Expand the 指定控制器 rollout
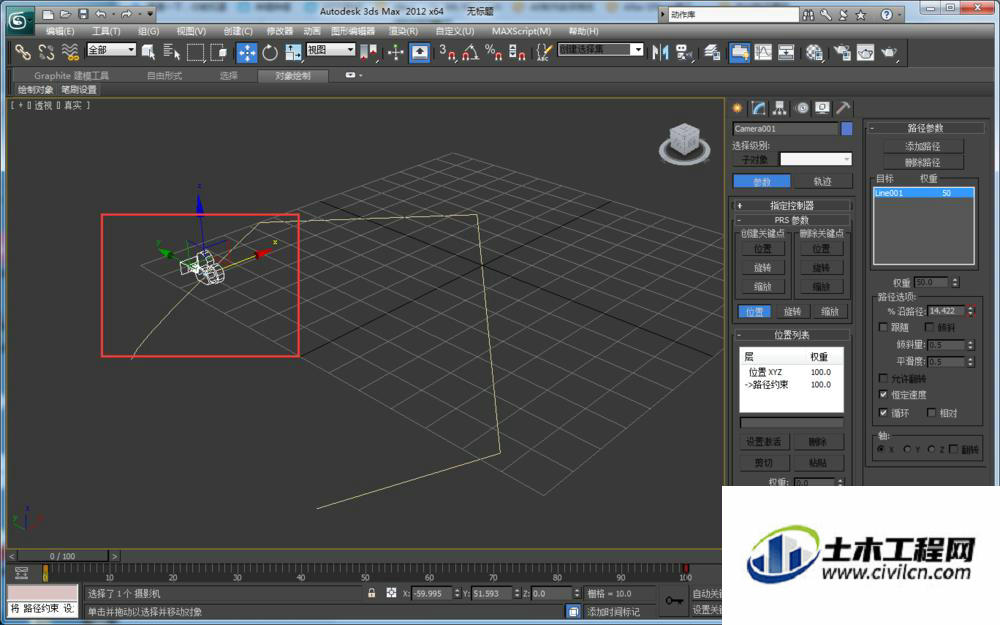 pos(791,205)
